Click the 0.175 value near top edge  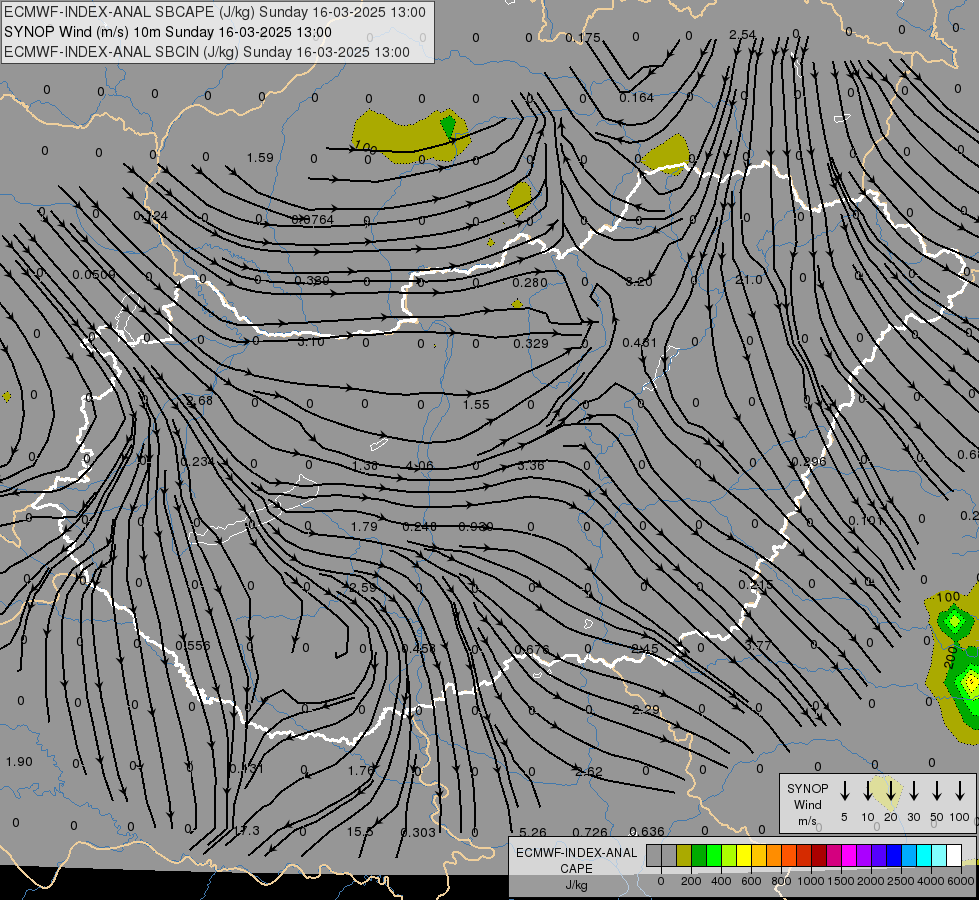583,38
